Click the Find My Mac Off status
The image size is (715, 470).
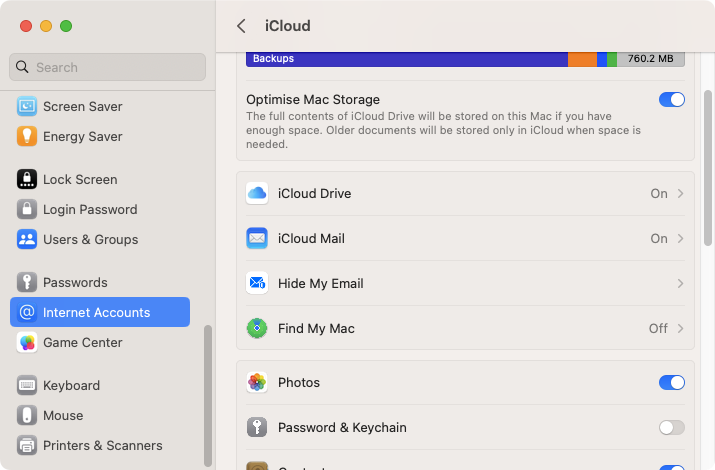(x=658, y=328)
